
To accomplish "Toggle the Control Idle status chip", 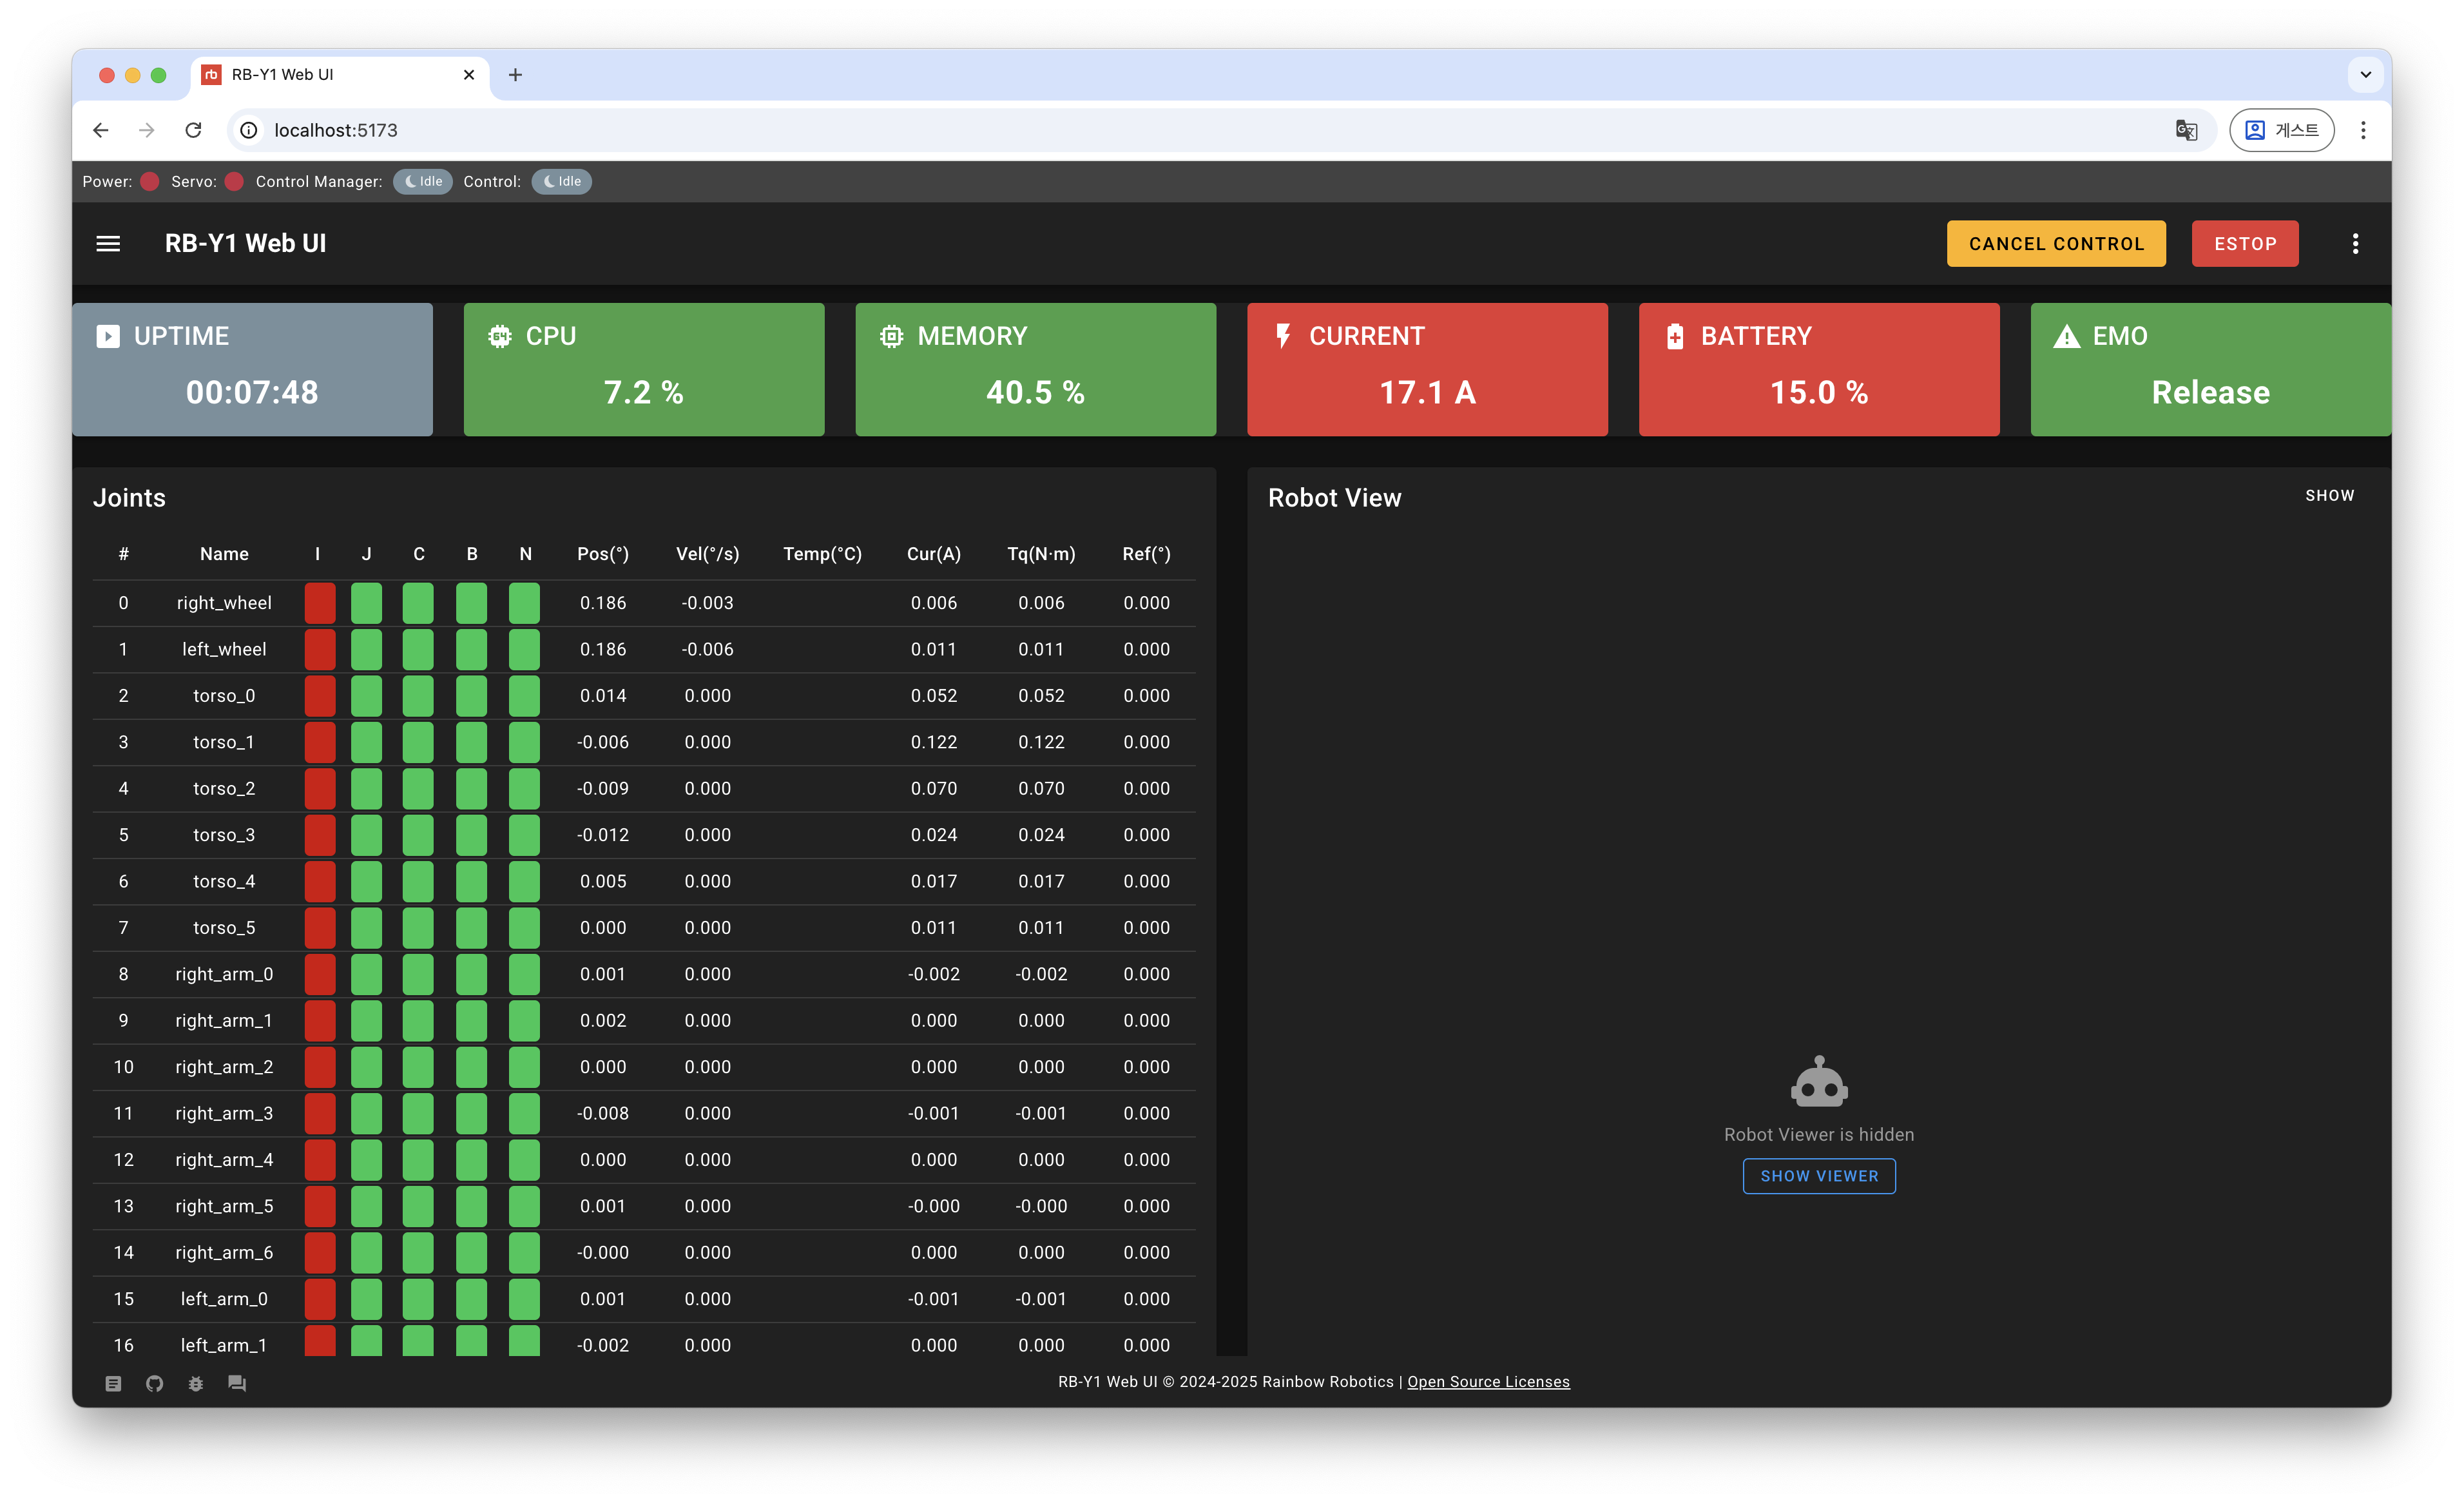I will pos(561,181).
